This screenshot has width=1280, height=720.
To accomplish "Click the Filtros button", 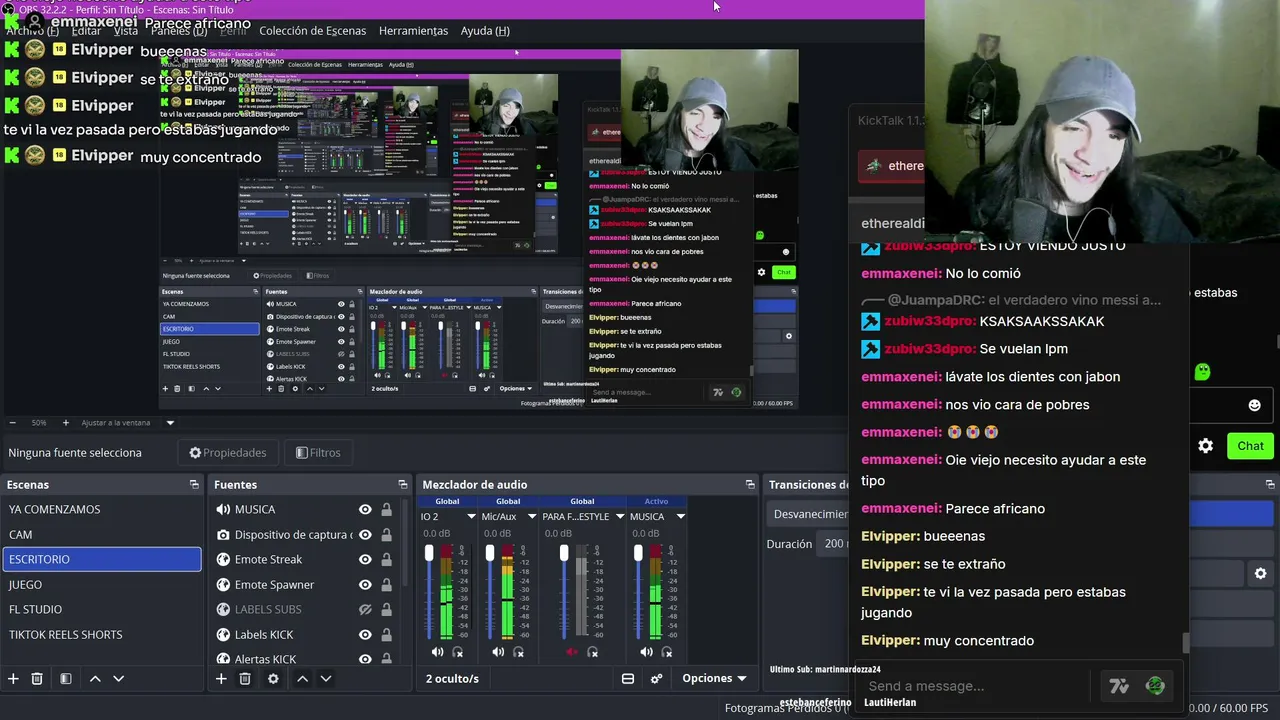I will (x=318, y=453).
